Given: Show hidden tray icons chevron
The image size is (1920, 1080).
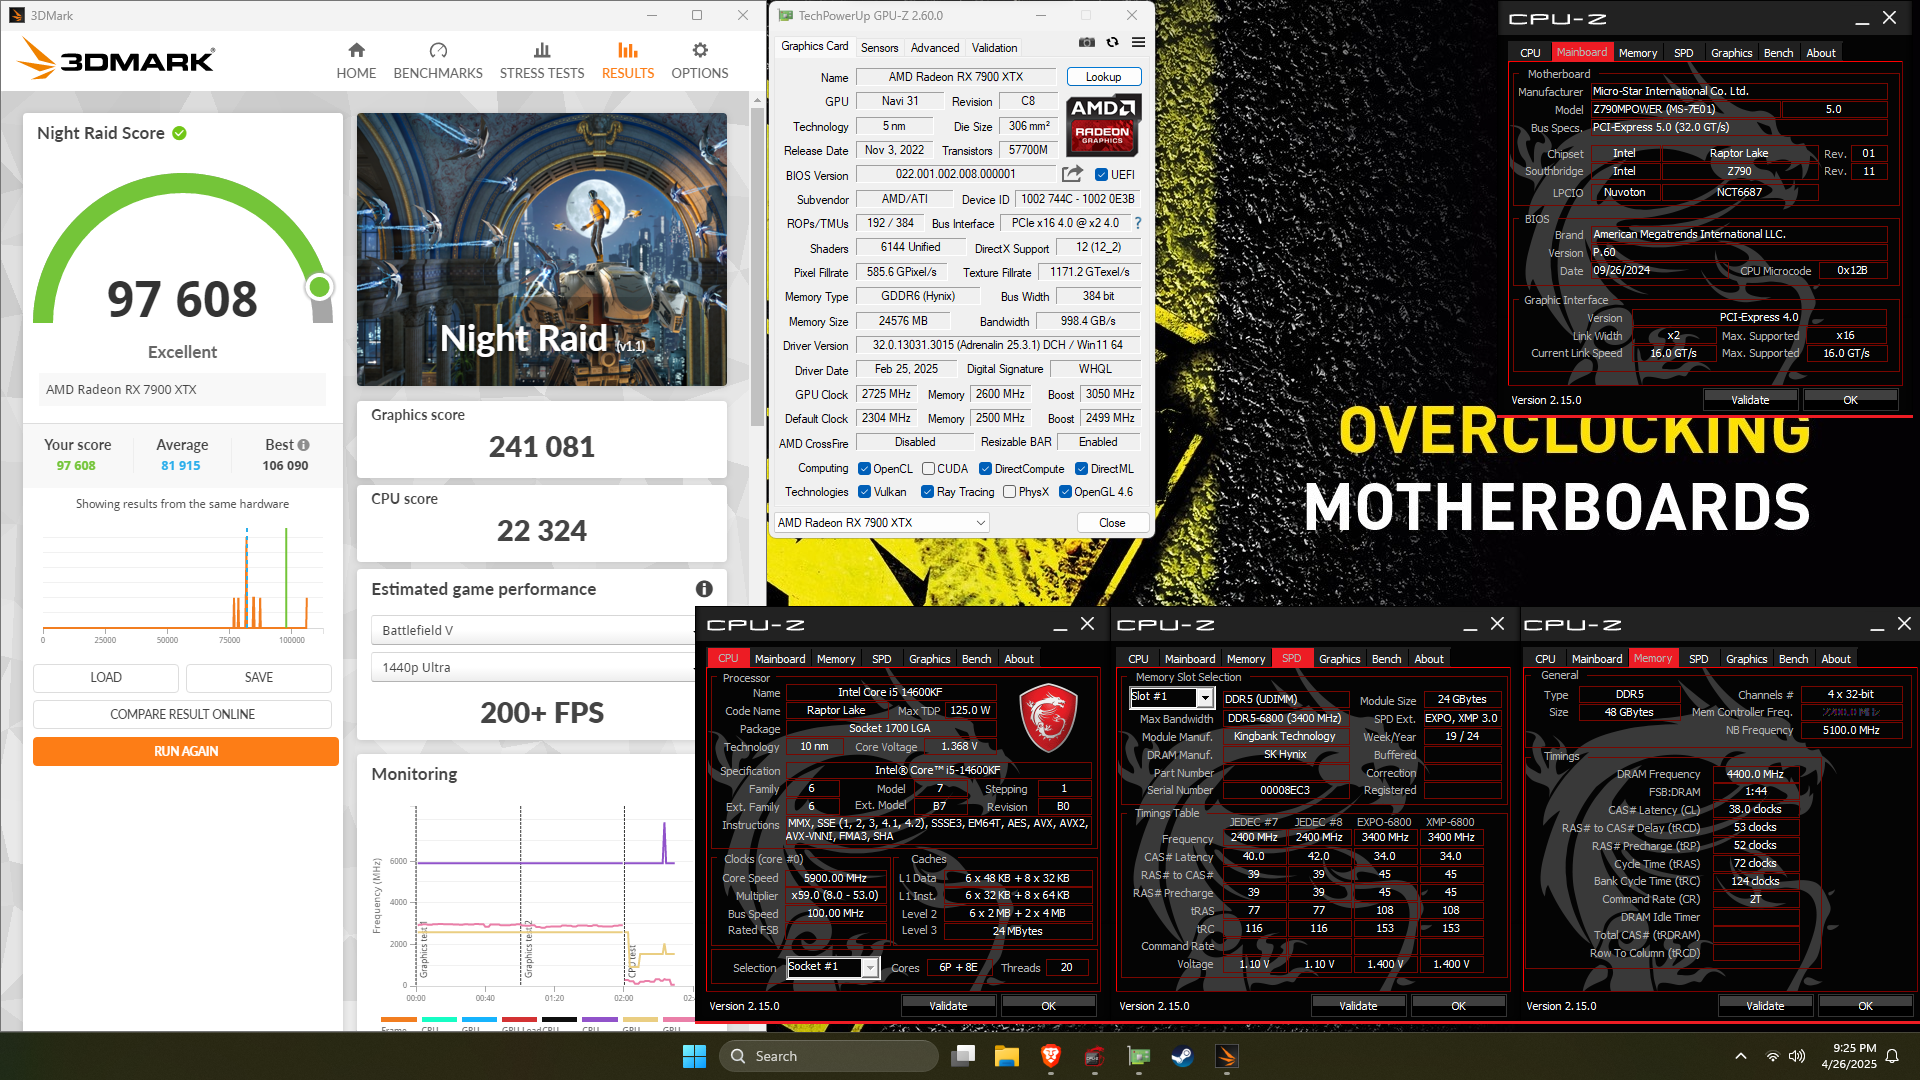Looking at the screenshot, I should [x=1741, y=1056].
